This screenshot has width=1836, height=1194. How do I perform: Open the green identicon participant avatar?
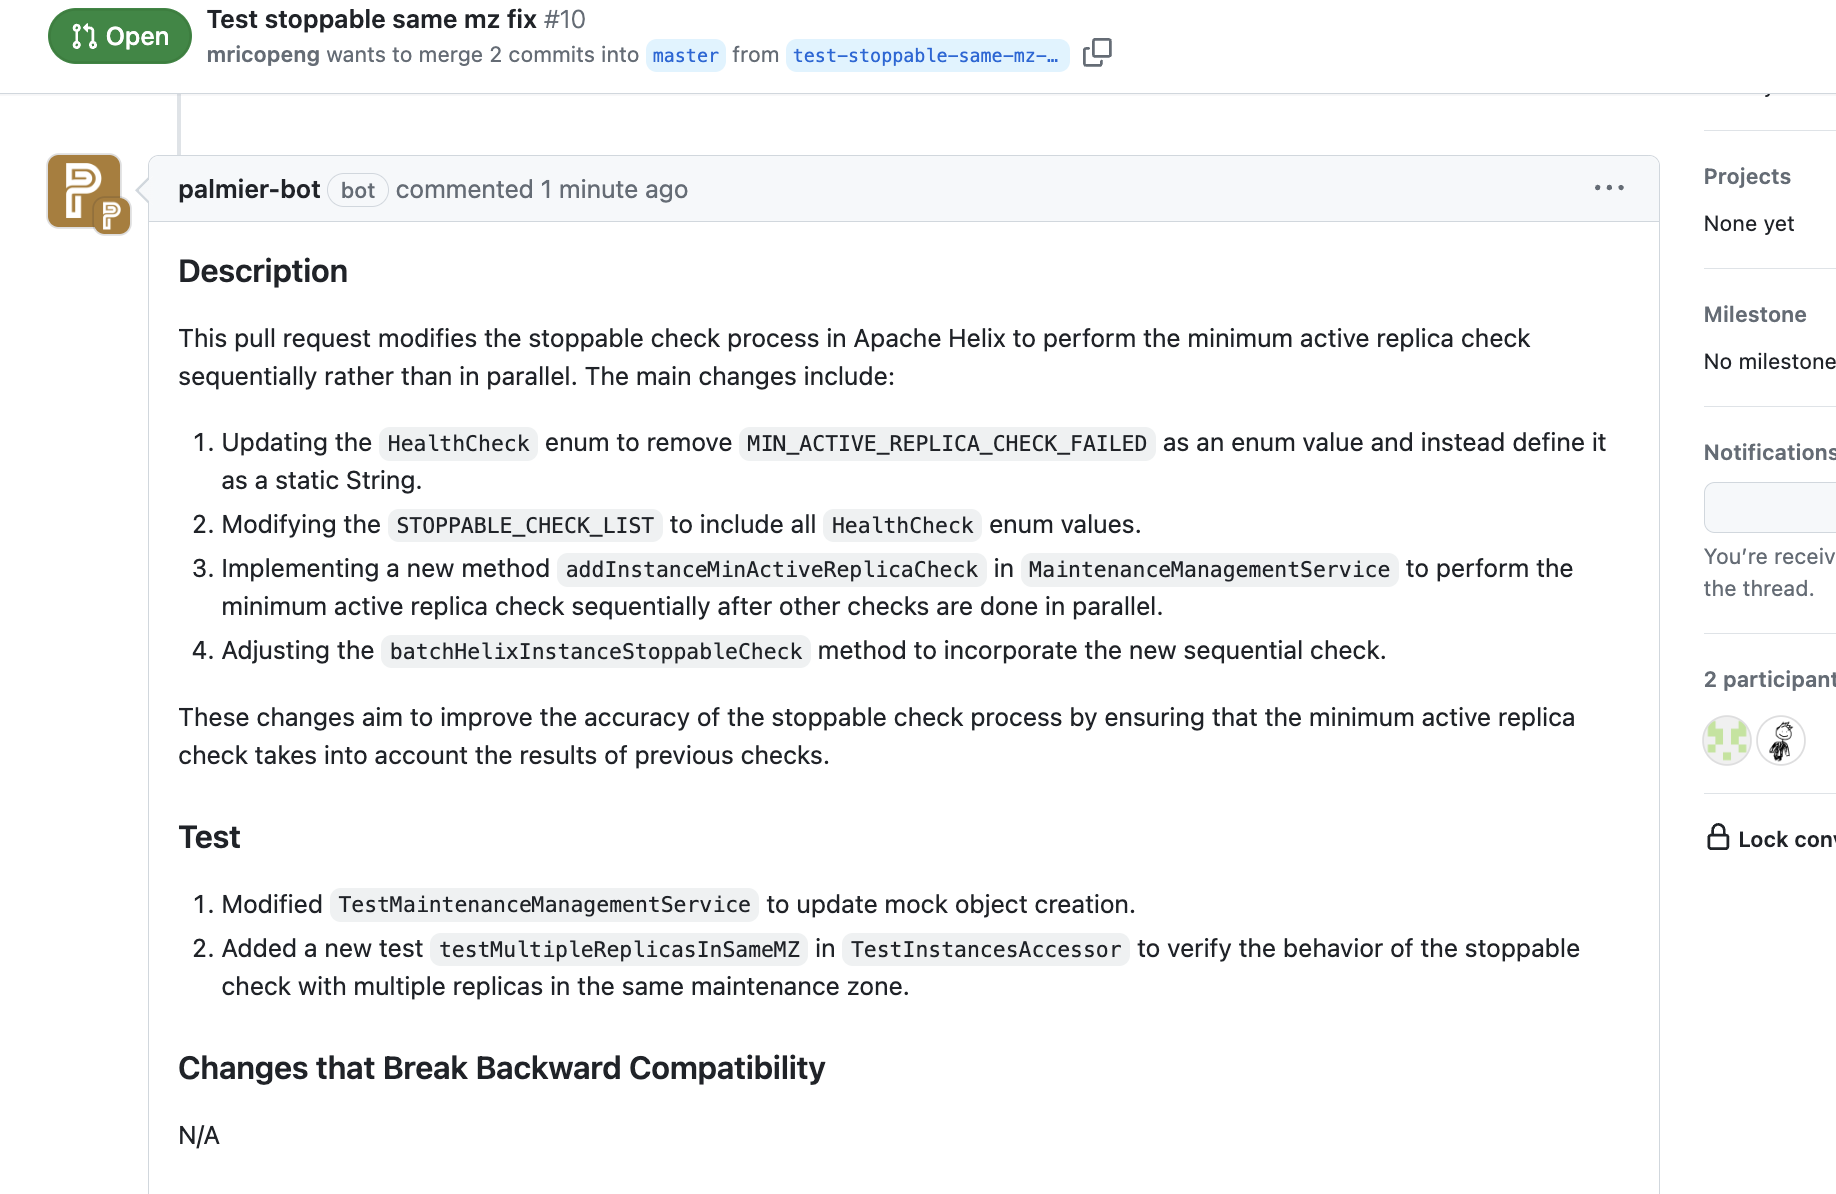[x=1727, y=741]
